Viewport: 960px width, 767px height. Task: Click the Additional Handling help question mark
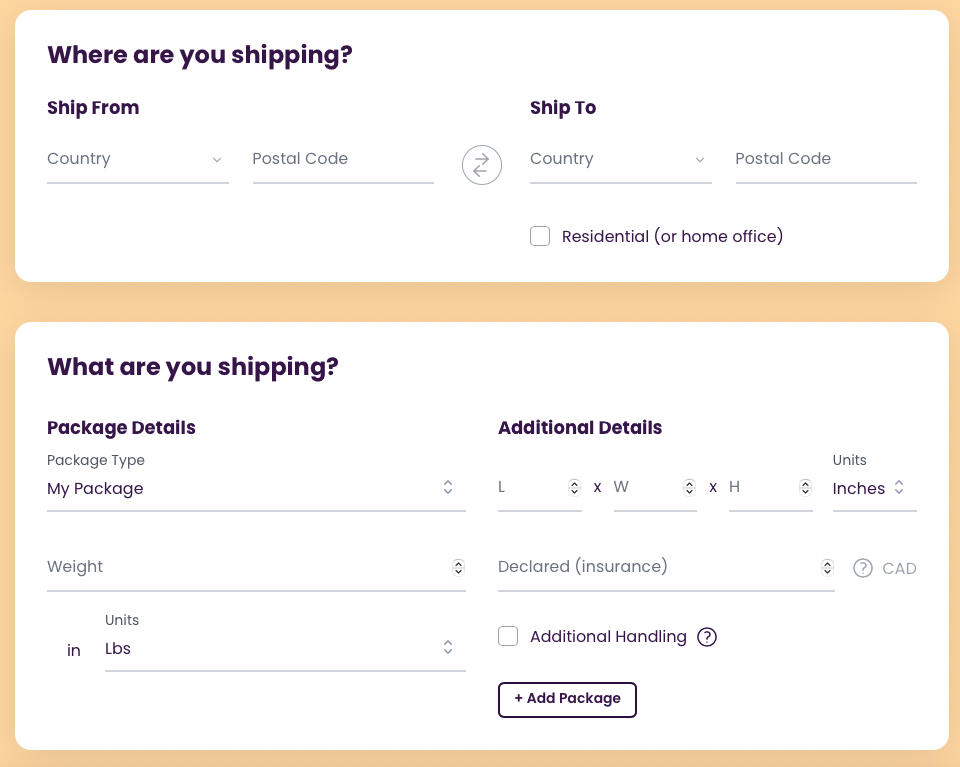(x=707, y=637)
